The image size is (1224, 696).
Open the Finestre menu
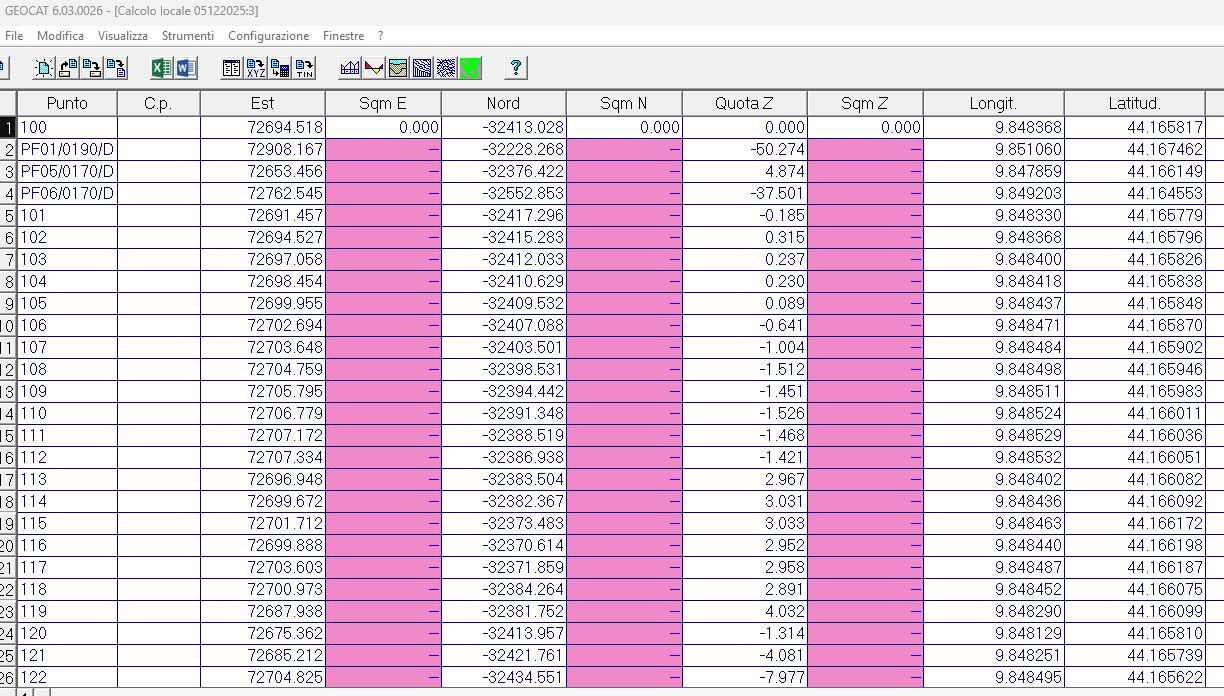click(x=343, y=36)
